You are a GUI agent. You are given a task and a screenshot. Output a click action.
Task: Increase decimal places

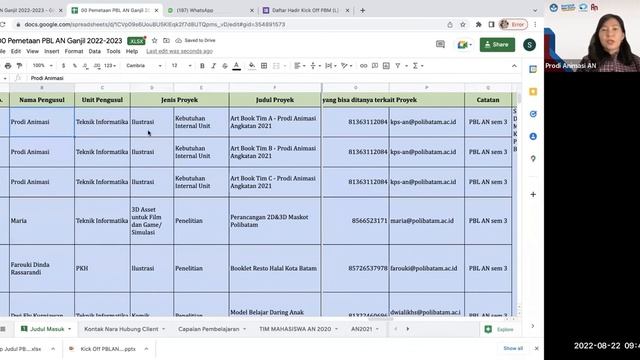click(x=97, y=66)
